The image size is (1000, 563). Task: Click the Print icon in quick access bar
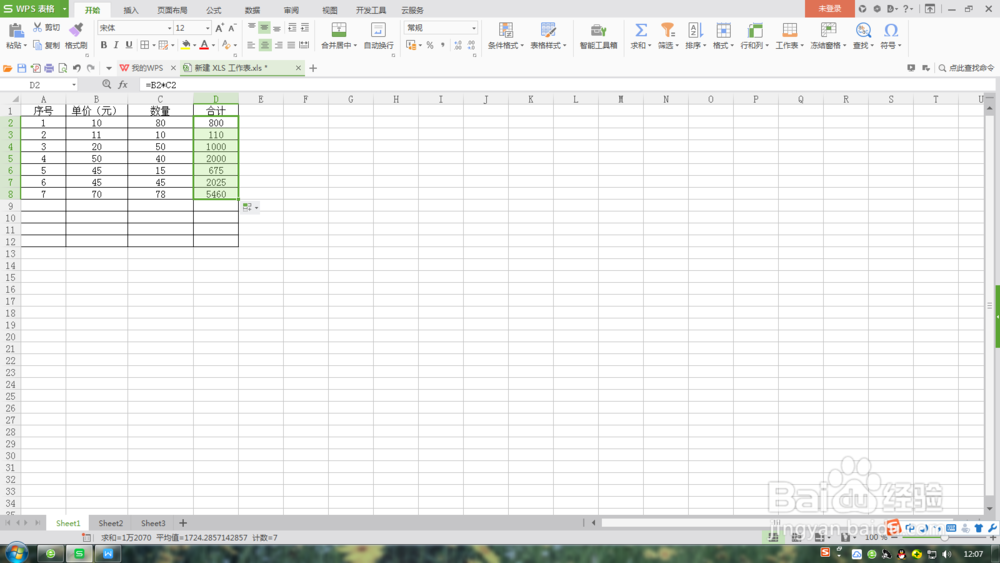(x=49, y=68)
